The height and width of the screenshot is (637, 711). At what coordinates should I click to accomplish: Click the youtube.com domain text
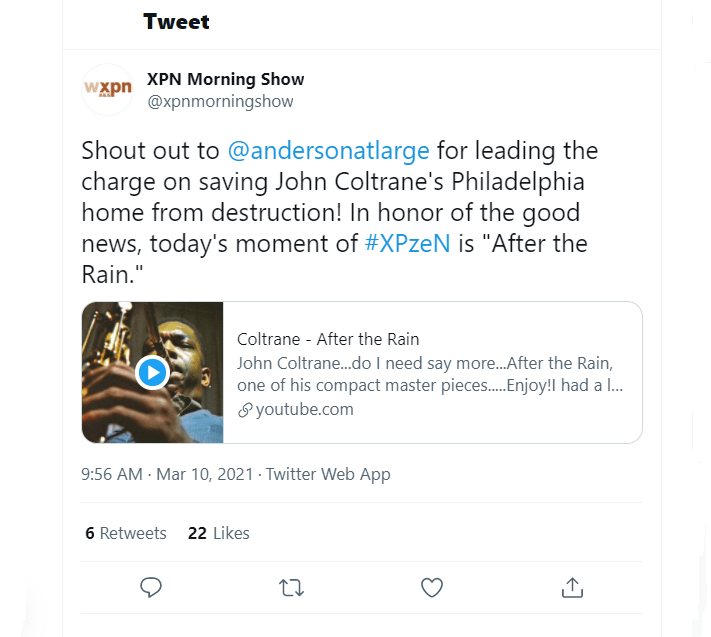pos(304,409)
